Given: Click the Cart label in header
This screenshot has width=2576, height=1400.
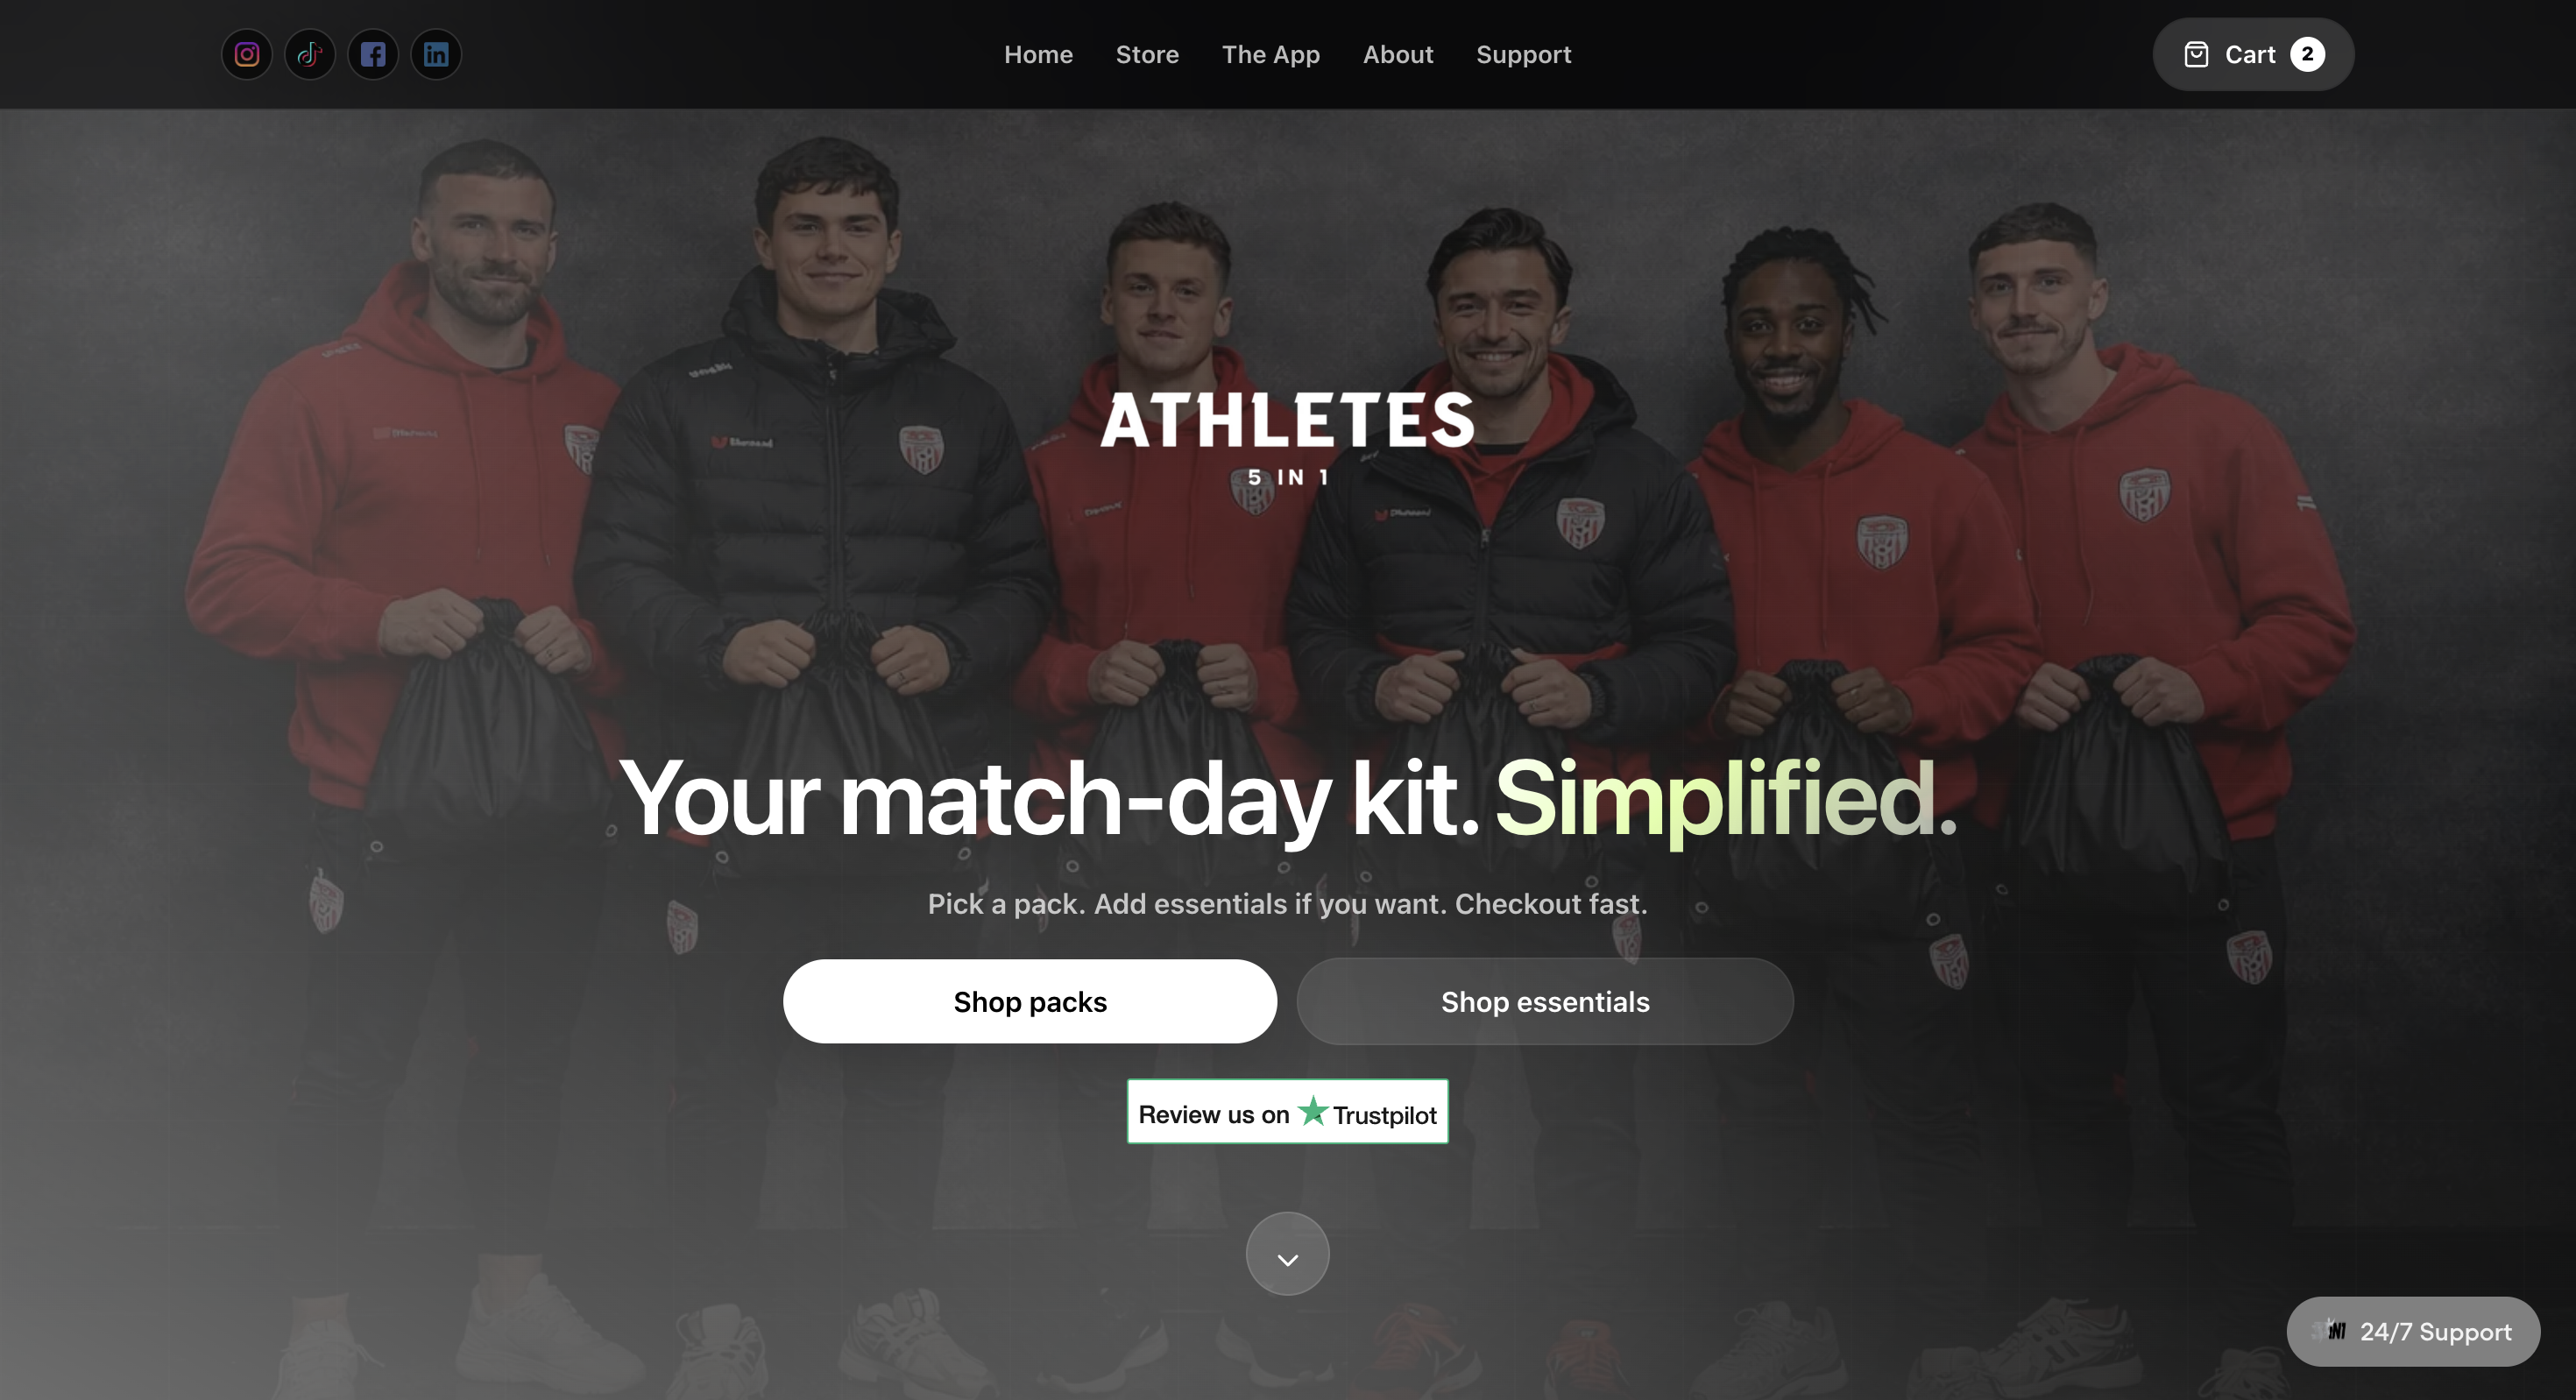Looking at the screenshot, I should click(2250, 54).
